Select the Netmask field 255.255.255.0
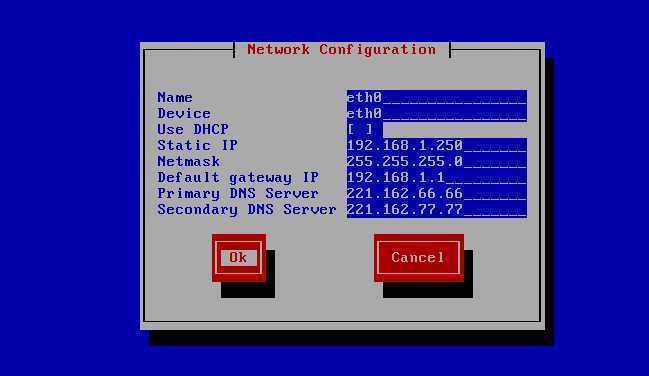This screenshot has height=376, width=649. [437, 161]
